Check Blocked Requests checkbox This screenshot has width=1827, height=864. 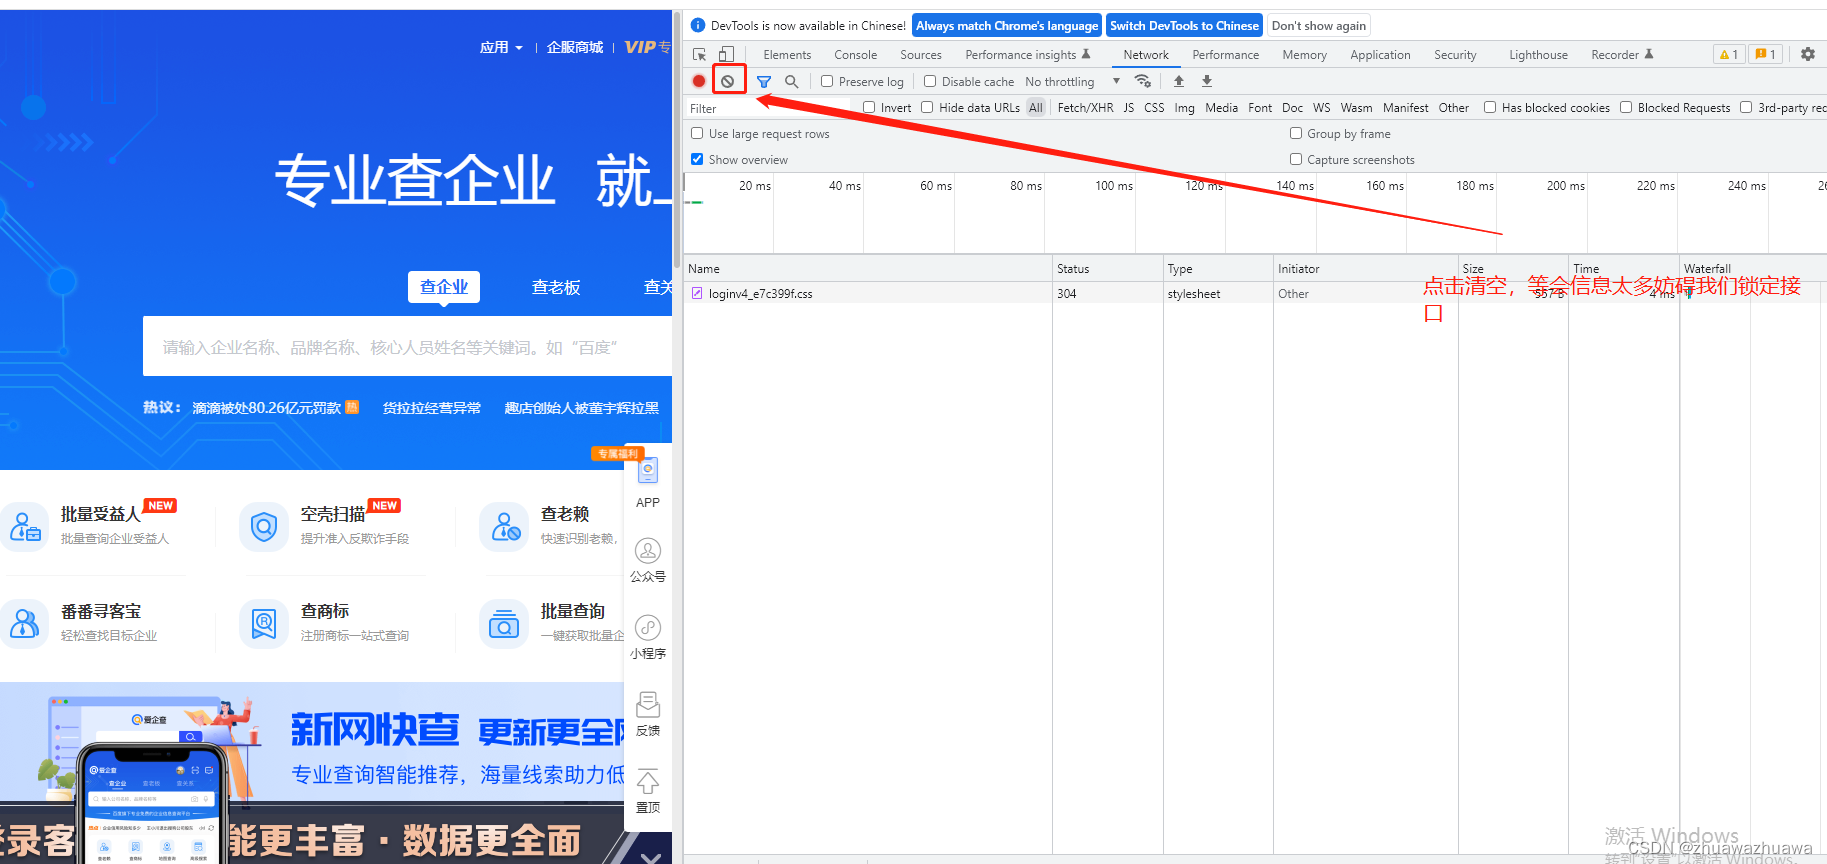pyautogui.click(x=1626, y=107)
